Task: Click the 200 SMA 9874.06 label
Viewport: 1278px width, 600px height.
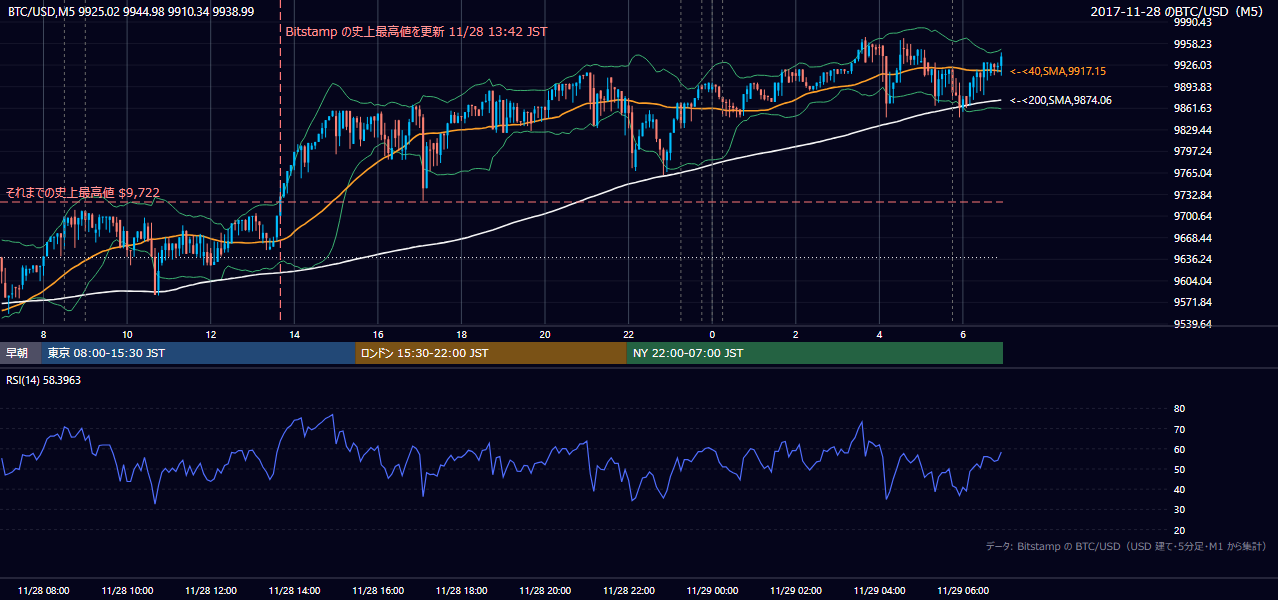Action: point(1060,100)
